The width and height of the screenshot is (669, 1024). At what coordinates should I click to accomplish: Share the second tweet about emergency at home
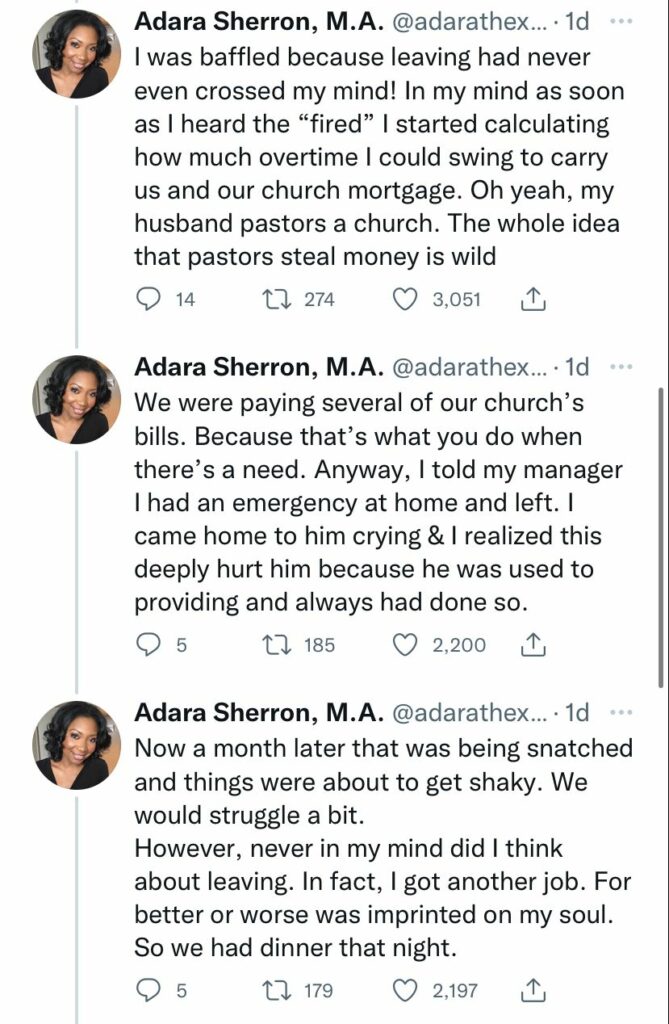click(x=532, y=645)
